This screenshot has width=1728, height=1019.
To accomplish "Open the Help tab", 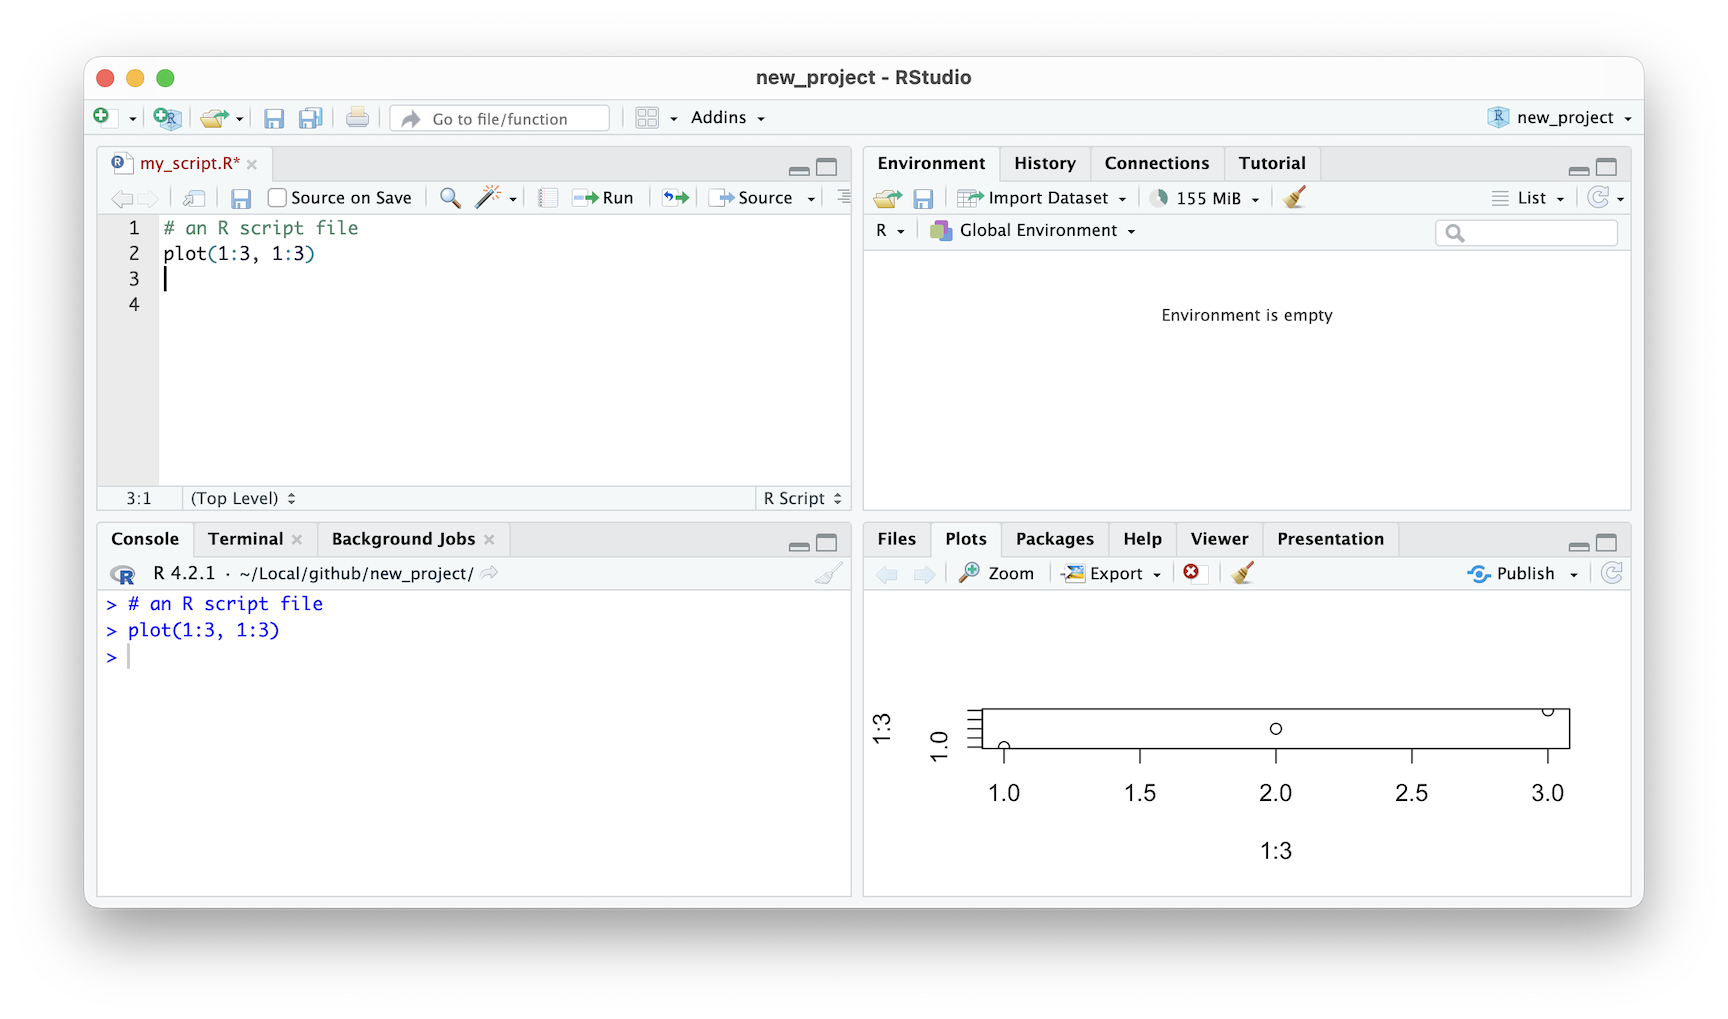I will click(1143, 539).
